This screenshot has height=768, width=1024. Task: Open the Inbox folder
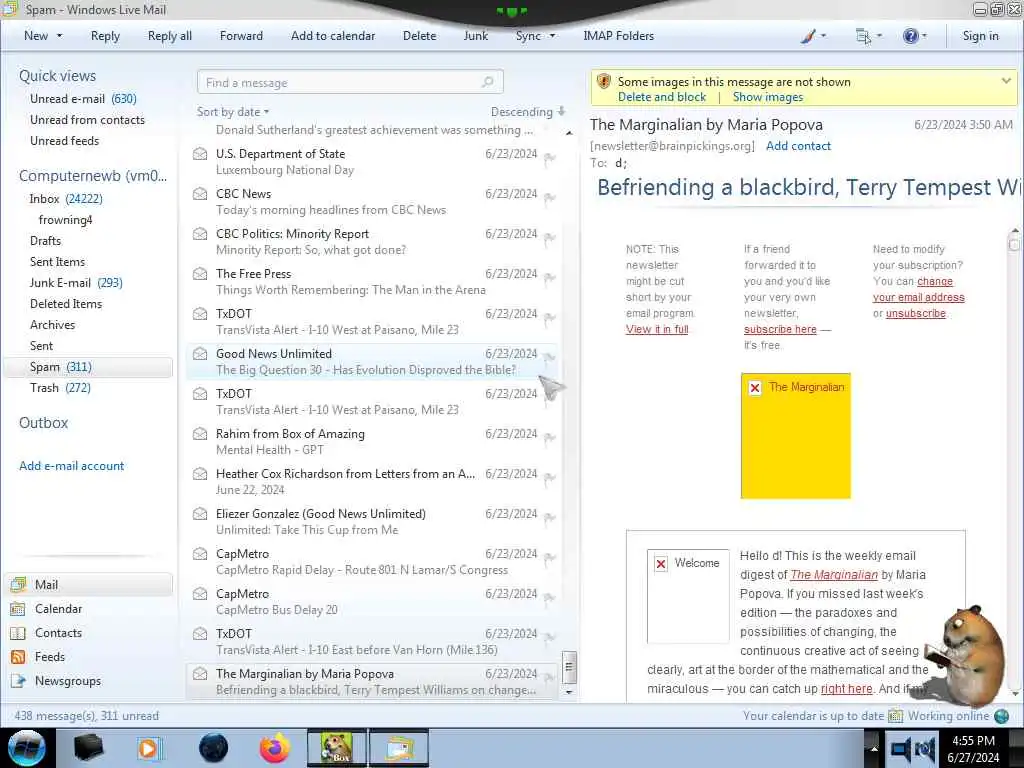click(x=66, y=199)
